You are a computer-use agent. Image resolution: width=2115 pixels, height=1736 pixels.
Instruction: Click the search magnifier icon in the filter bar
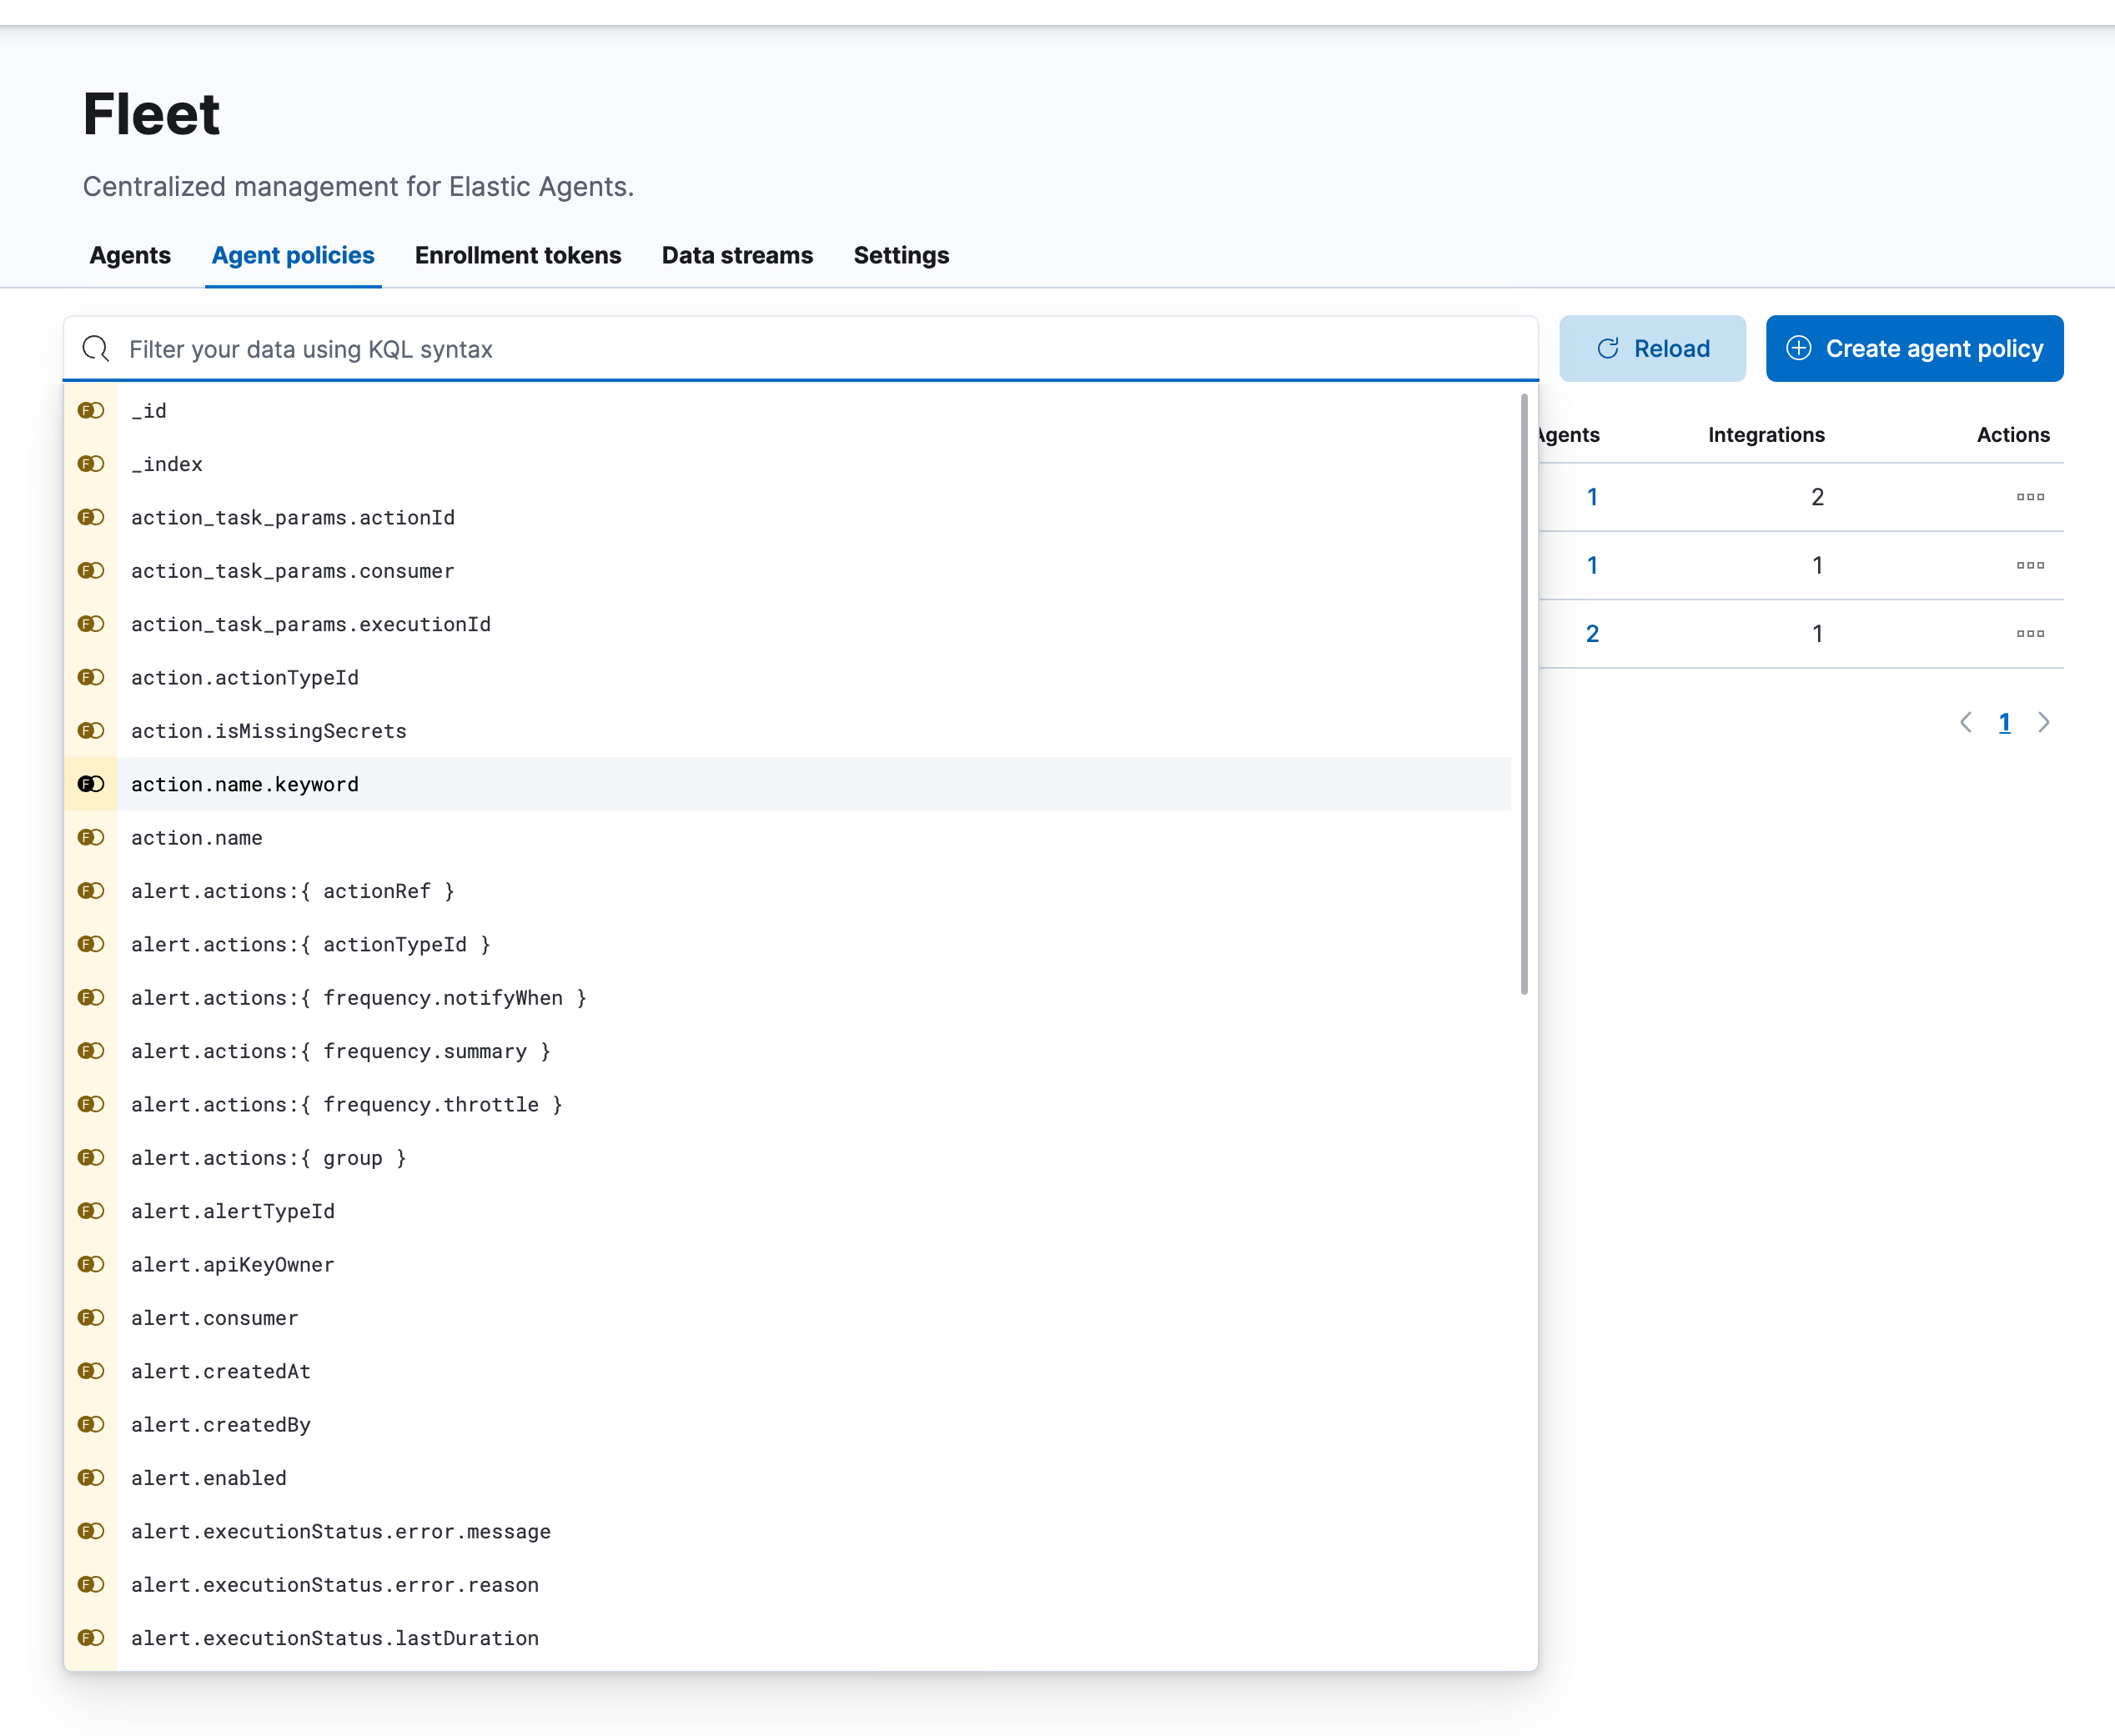[96, 349]
